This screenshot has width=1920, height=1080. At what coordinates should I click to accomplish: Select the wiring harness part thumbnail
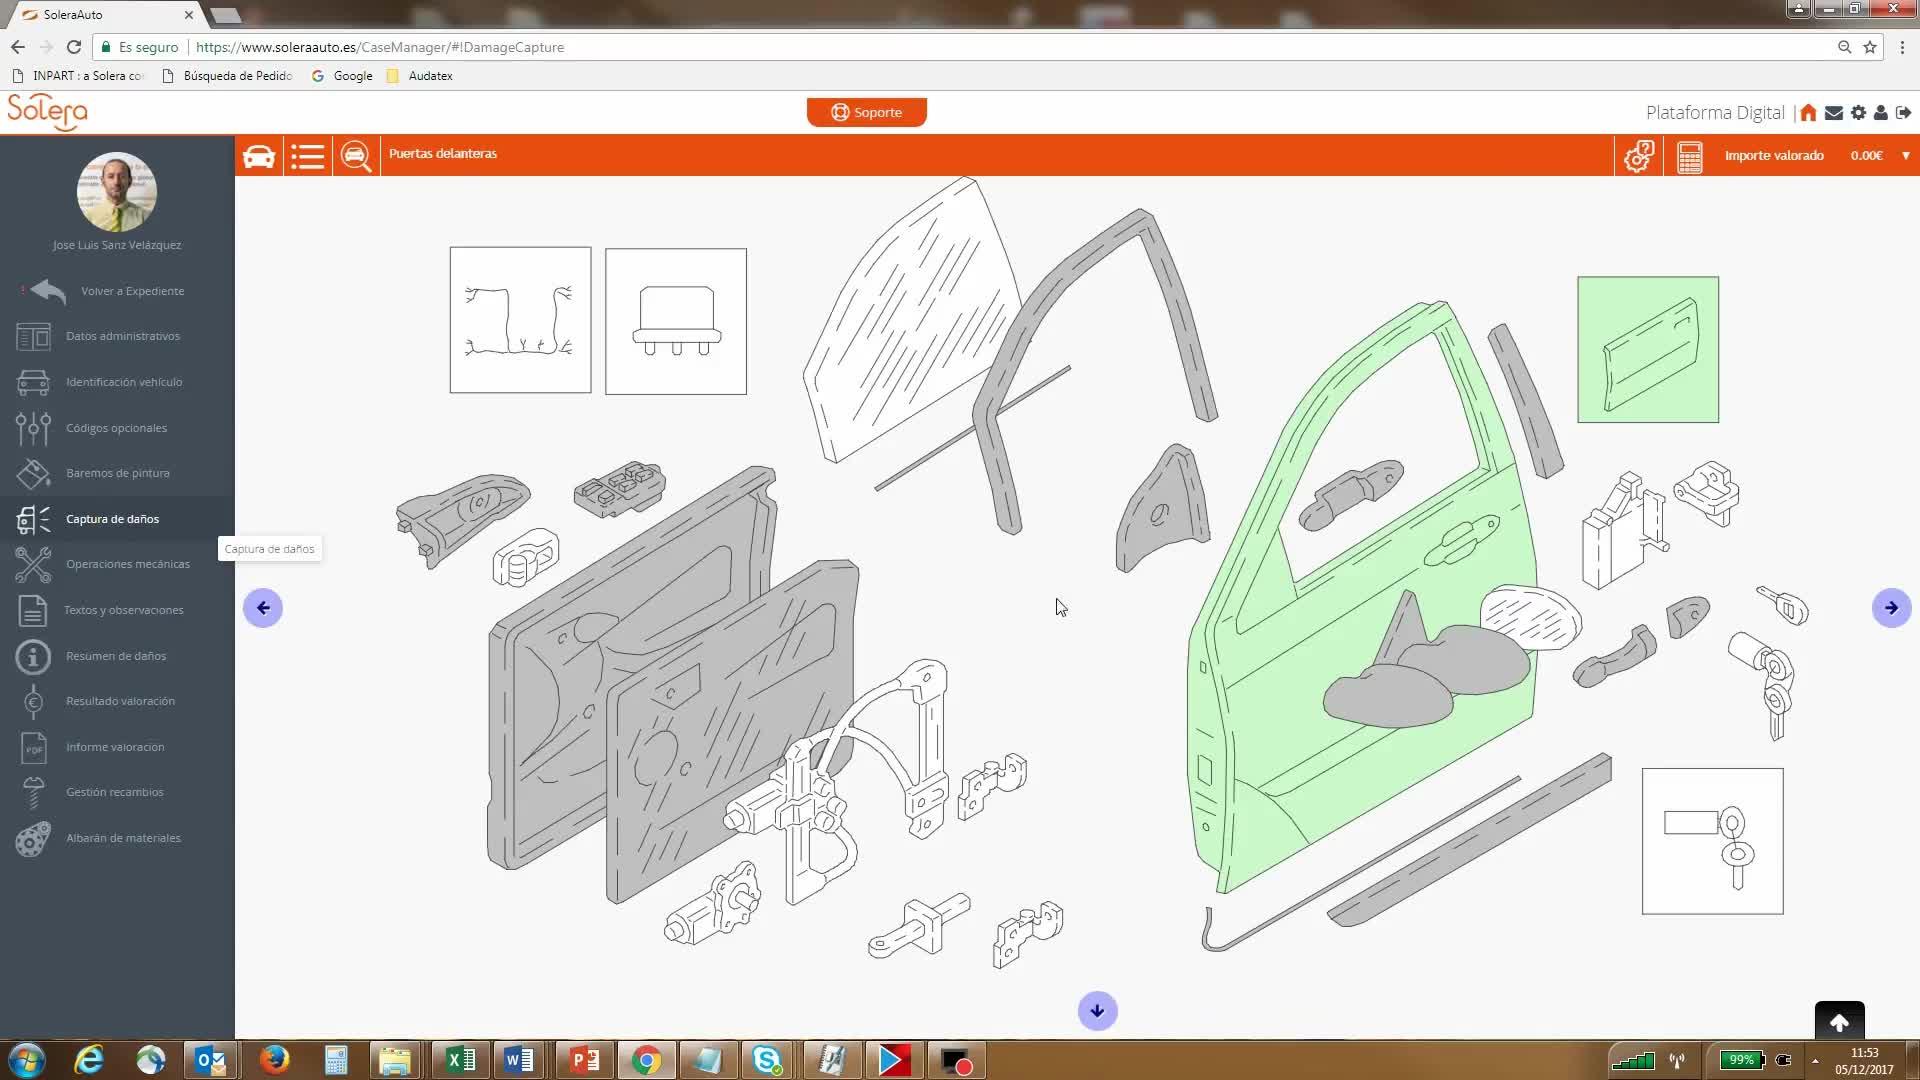tap(520, 320)
